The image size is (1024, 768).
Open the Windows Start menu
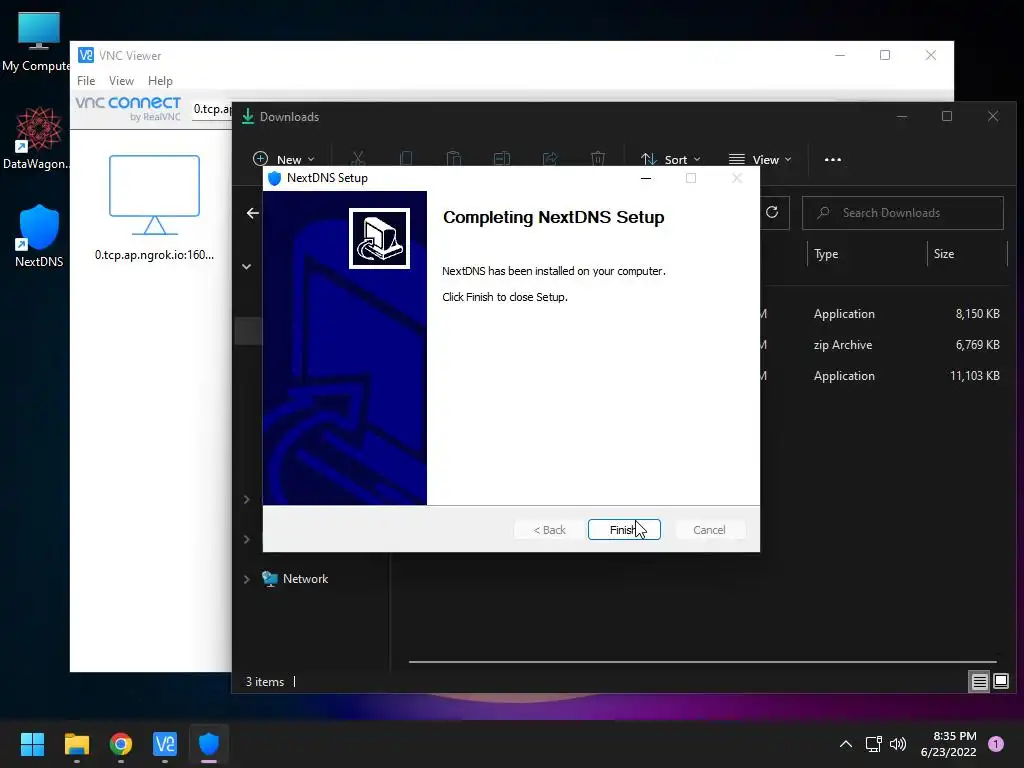point(32,744)
